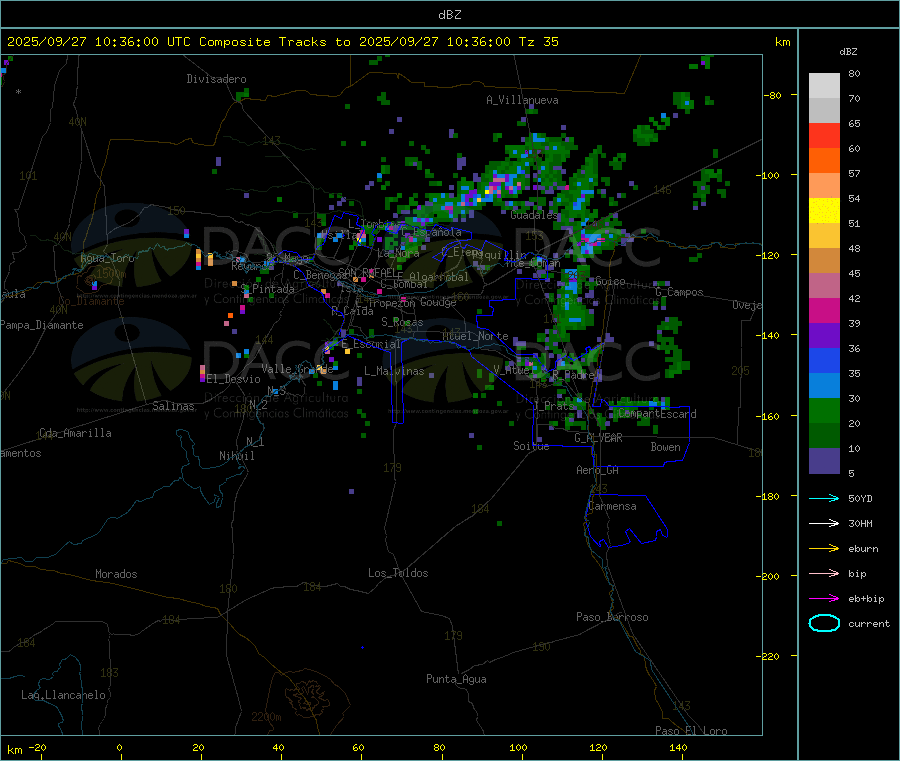900x761 pixels.
Task: Click the 'Punta_Agua' map label
Action: (456, 679)
